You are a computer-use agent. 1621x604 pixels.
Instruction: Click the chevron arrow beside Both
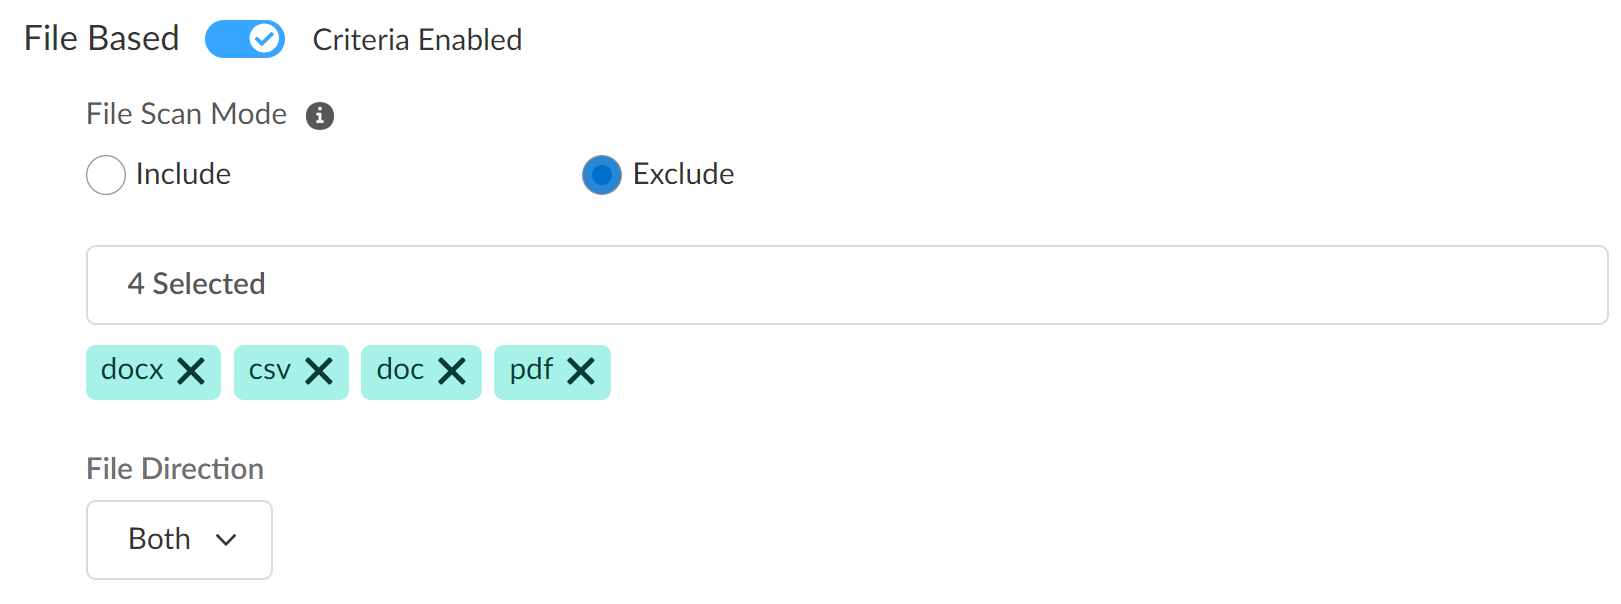[x=226, y=540]
